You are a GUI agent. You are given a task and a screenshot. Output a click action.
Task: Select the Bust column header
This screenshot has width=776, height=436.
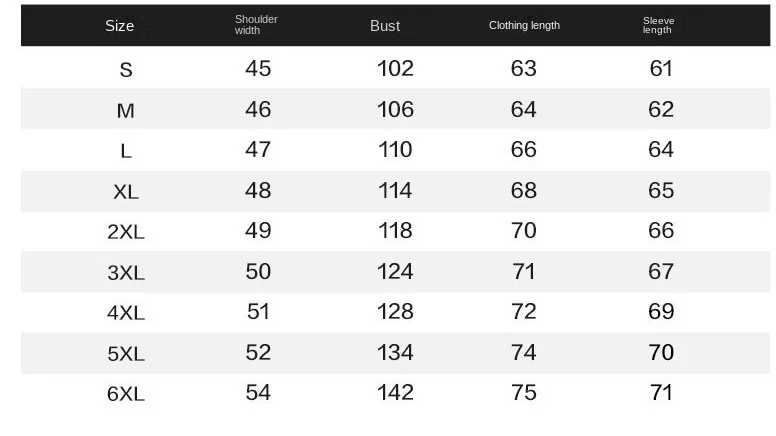tap(385, 26)
